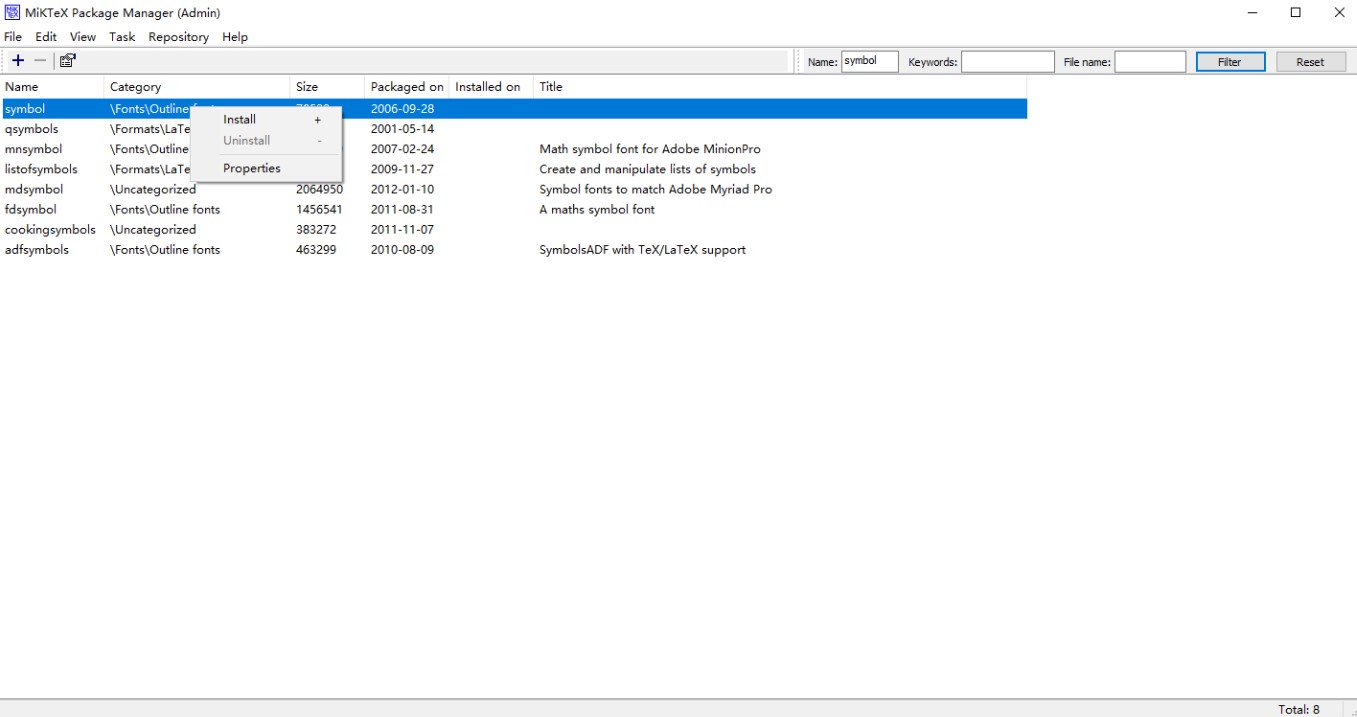Select the fdsymbol package row
The image size is (1357, 717).
pos(513,209)
